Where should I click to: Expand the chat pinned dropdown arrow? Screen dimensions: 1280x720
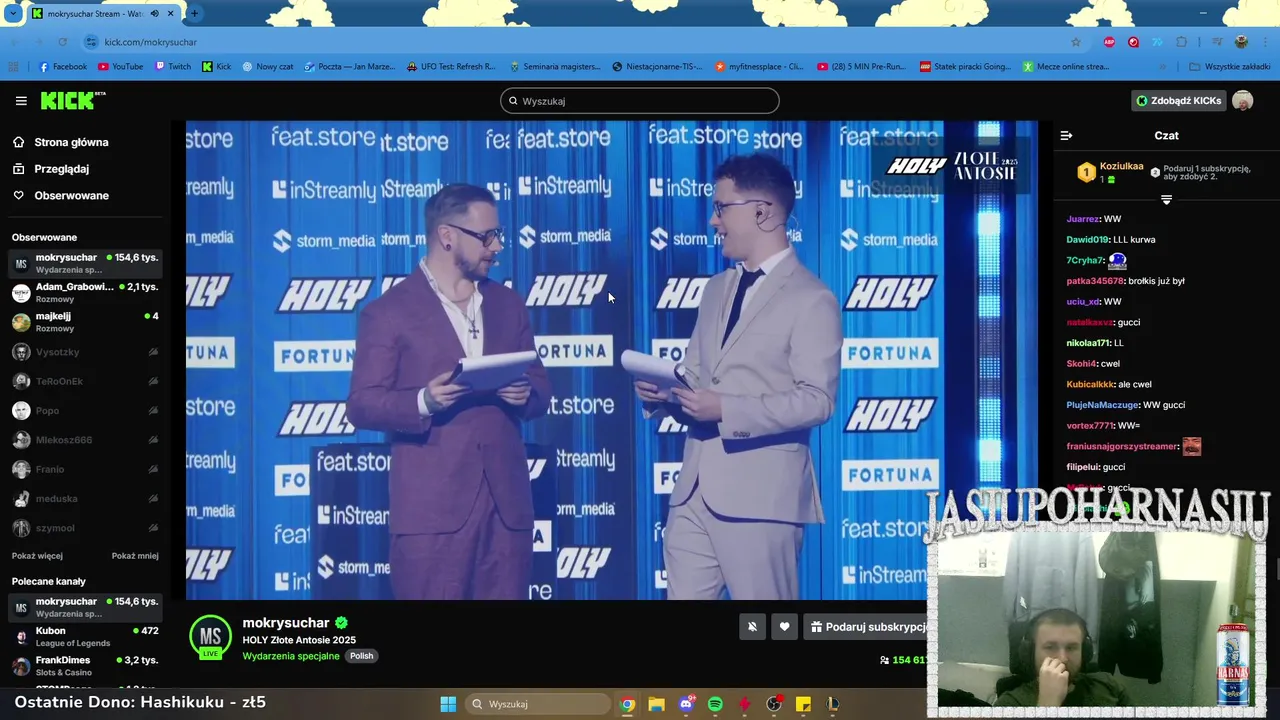click(1166, 200)
